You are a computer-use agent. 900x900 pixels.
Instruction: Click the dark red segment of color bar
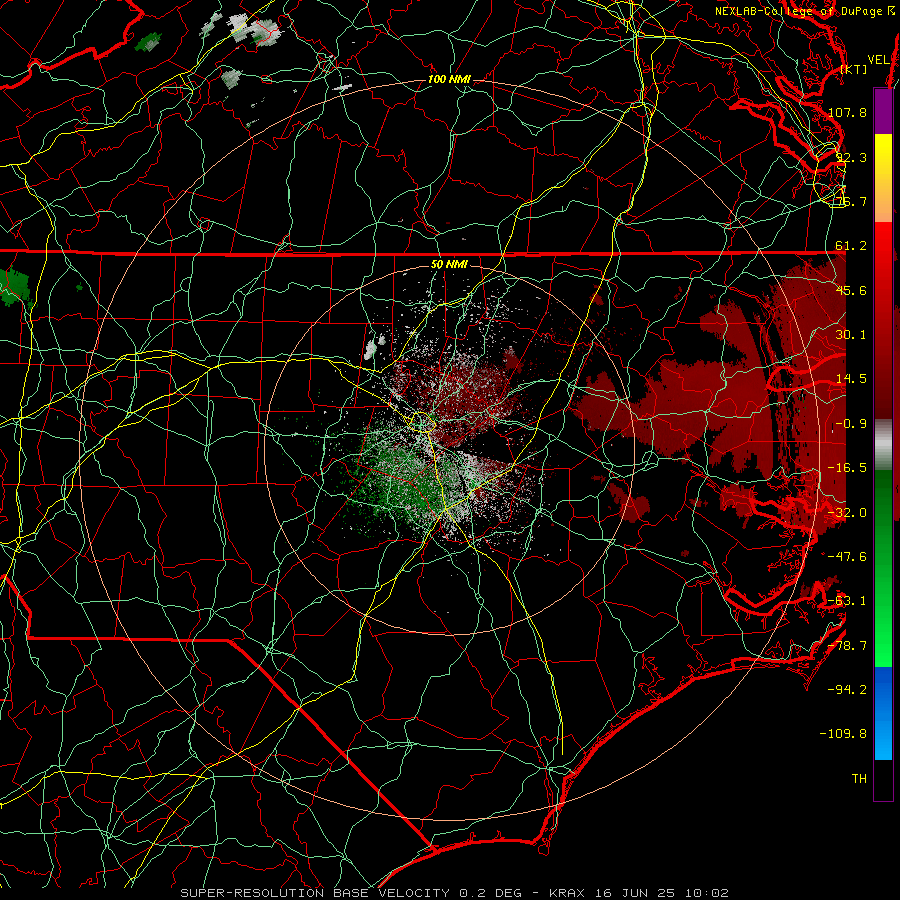(x=883, y=367)
